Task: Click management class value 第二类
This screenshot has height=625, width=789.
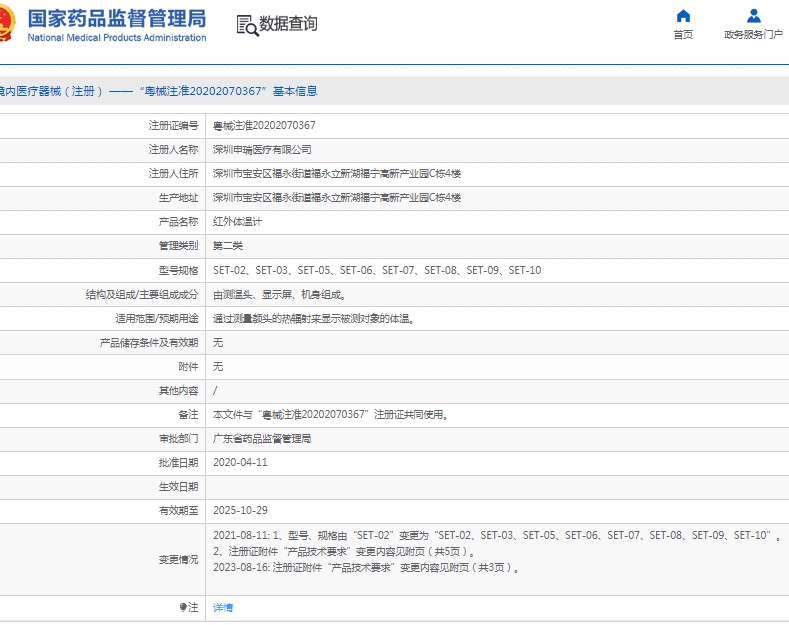Action: (x=228, y=246)
